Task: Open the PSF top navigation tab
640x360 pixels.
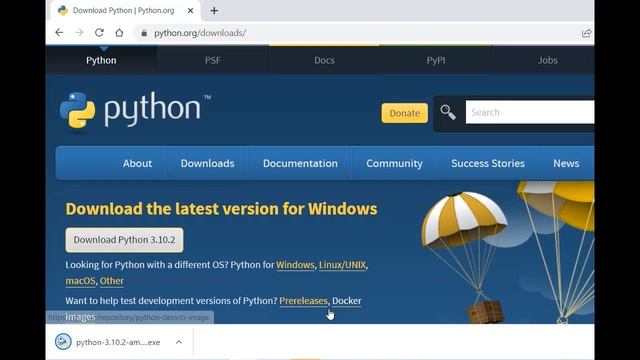Action: pyautogui.click(x=213, y=60)
